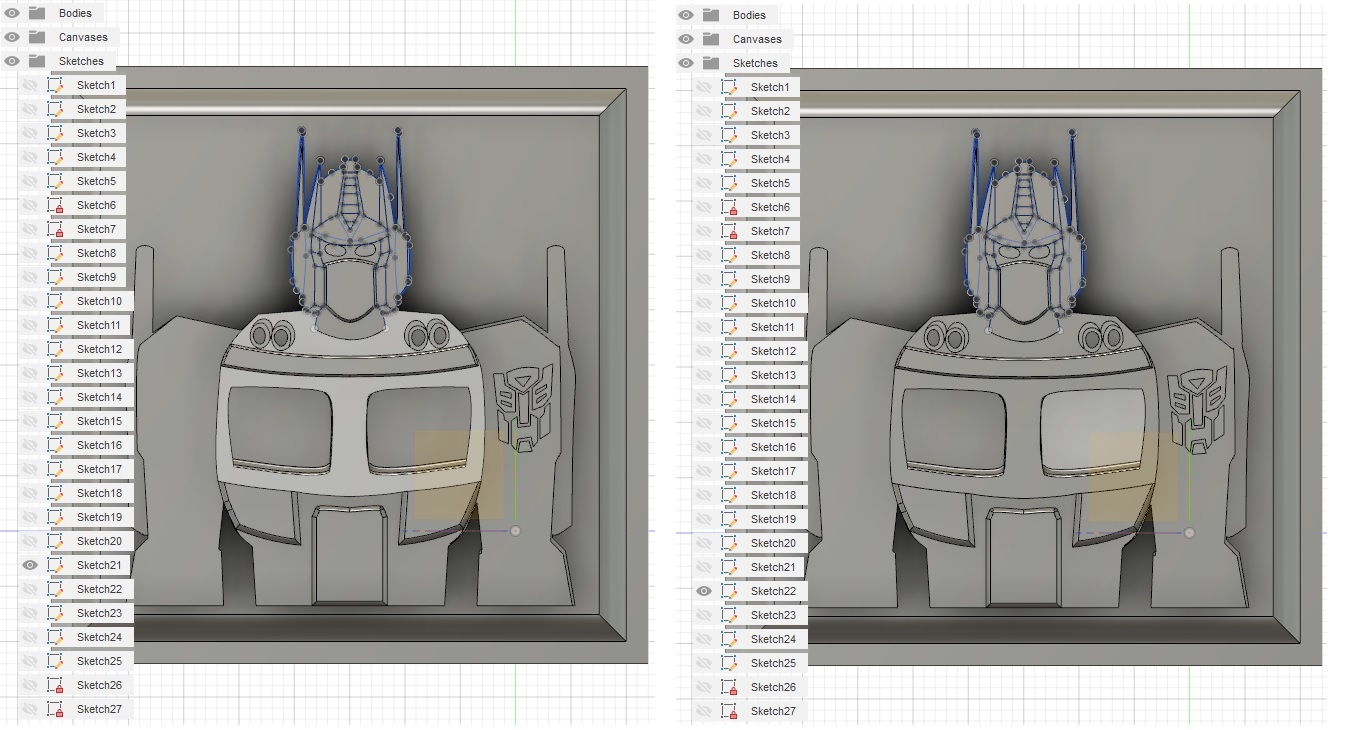Image resolution: width=1360 pixels, height=730 pixels.
Task: Hide Bodies using eye in right browser
Action: 686,15
